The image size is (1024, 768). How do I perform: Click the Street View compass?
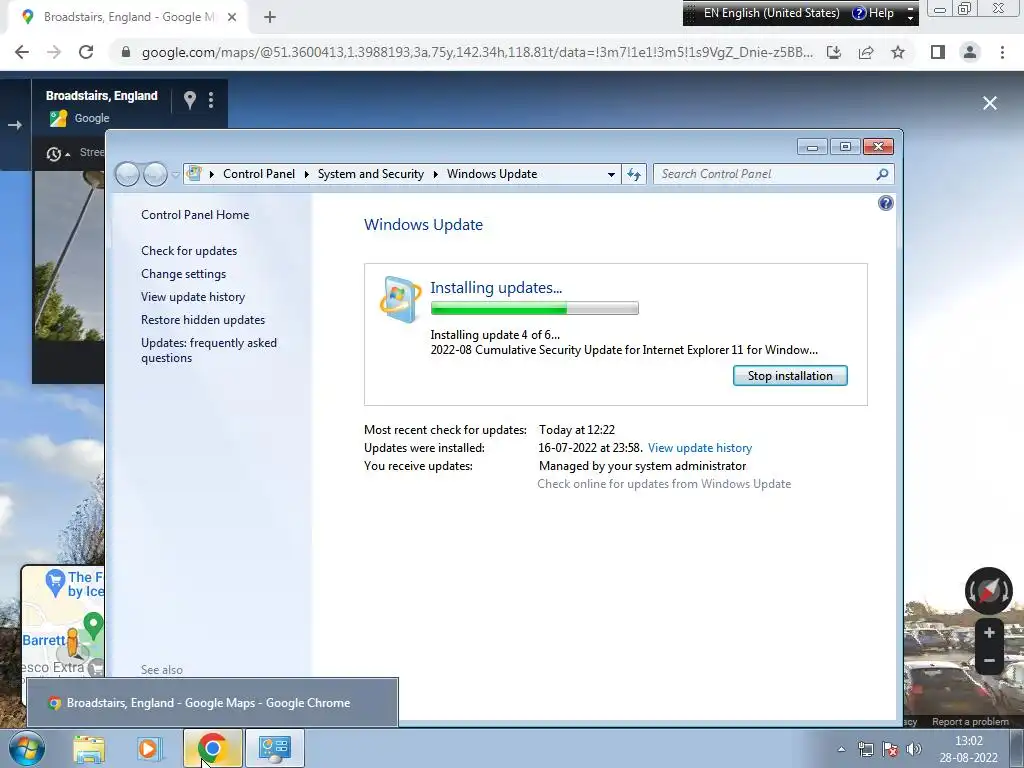(989, 590)
